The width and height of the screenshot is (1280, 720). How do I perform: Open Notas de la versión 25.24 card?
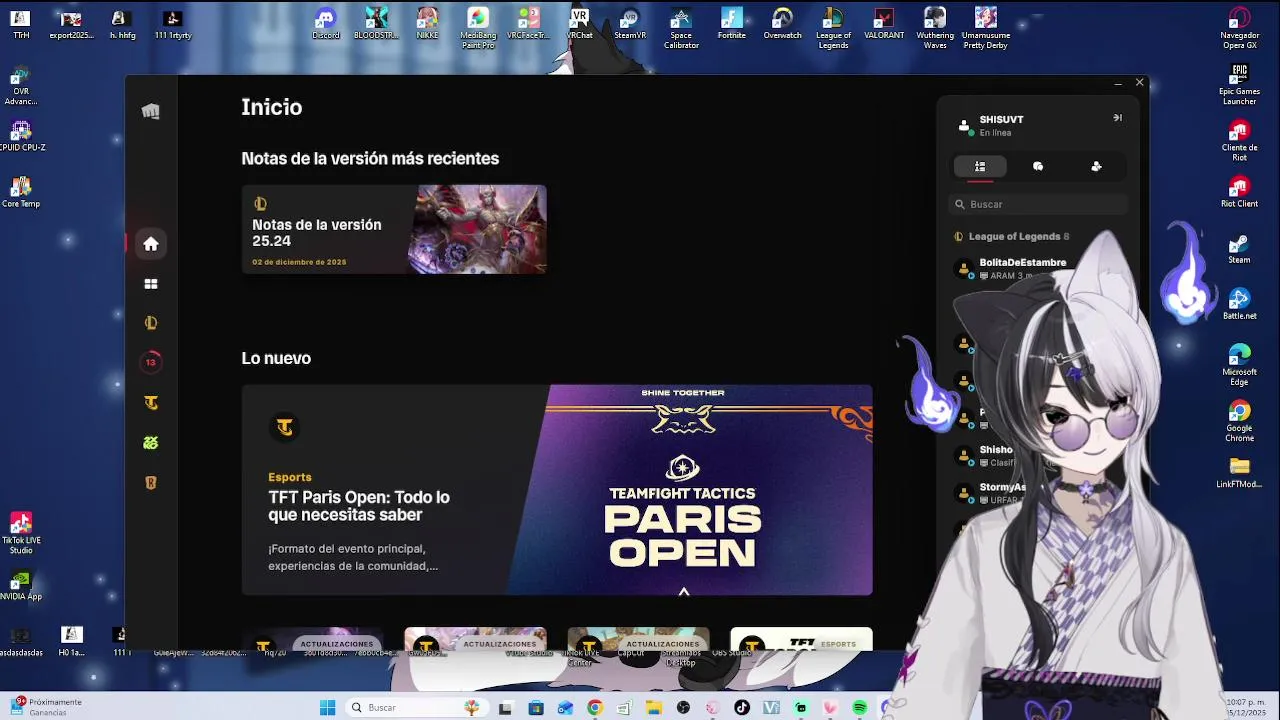pyautogui.click(x=394, y=229)
